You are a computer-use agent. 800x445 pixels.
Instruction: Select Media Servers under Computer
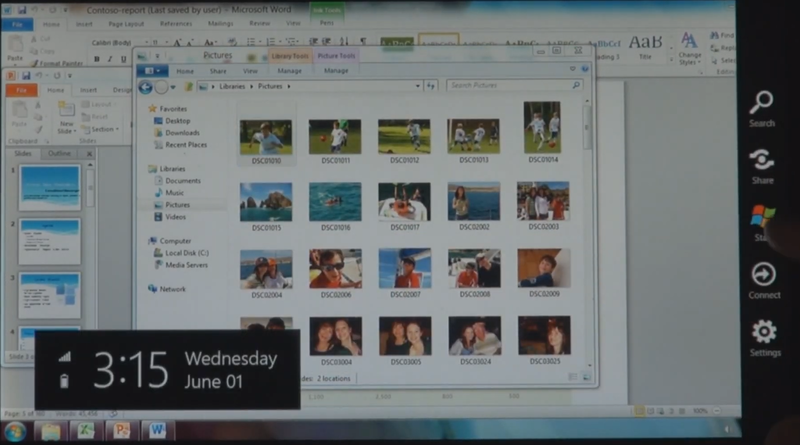181,265
